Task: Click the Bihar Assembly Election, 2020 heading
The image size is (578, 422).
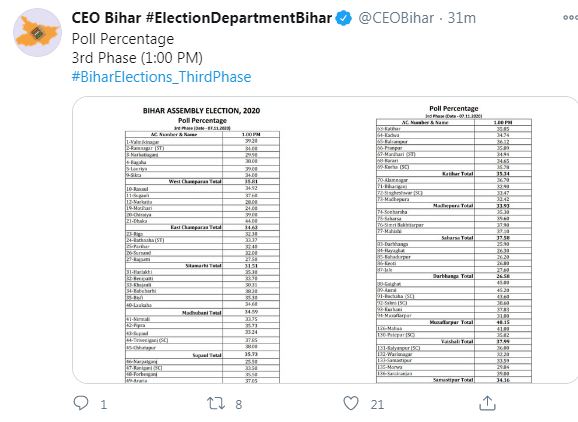Action: click(x=201, y=111)
